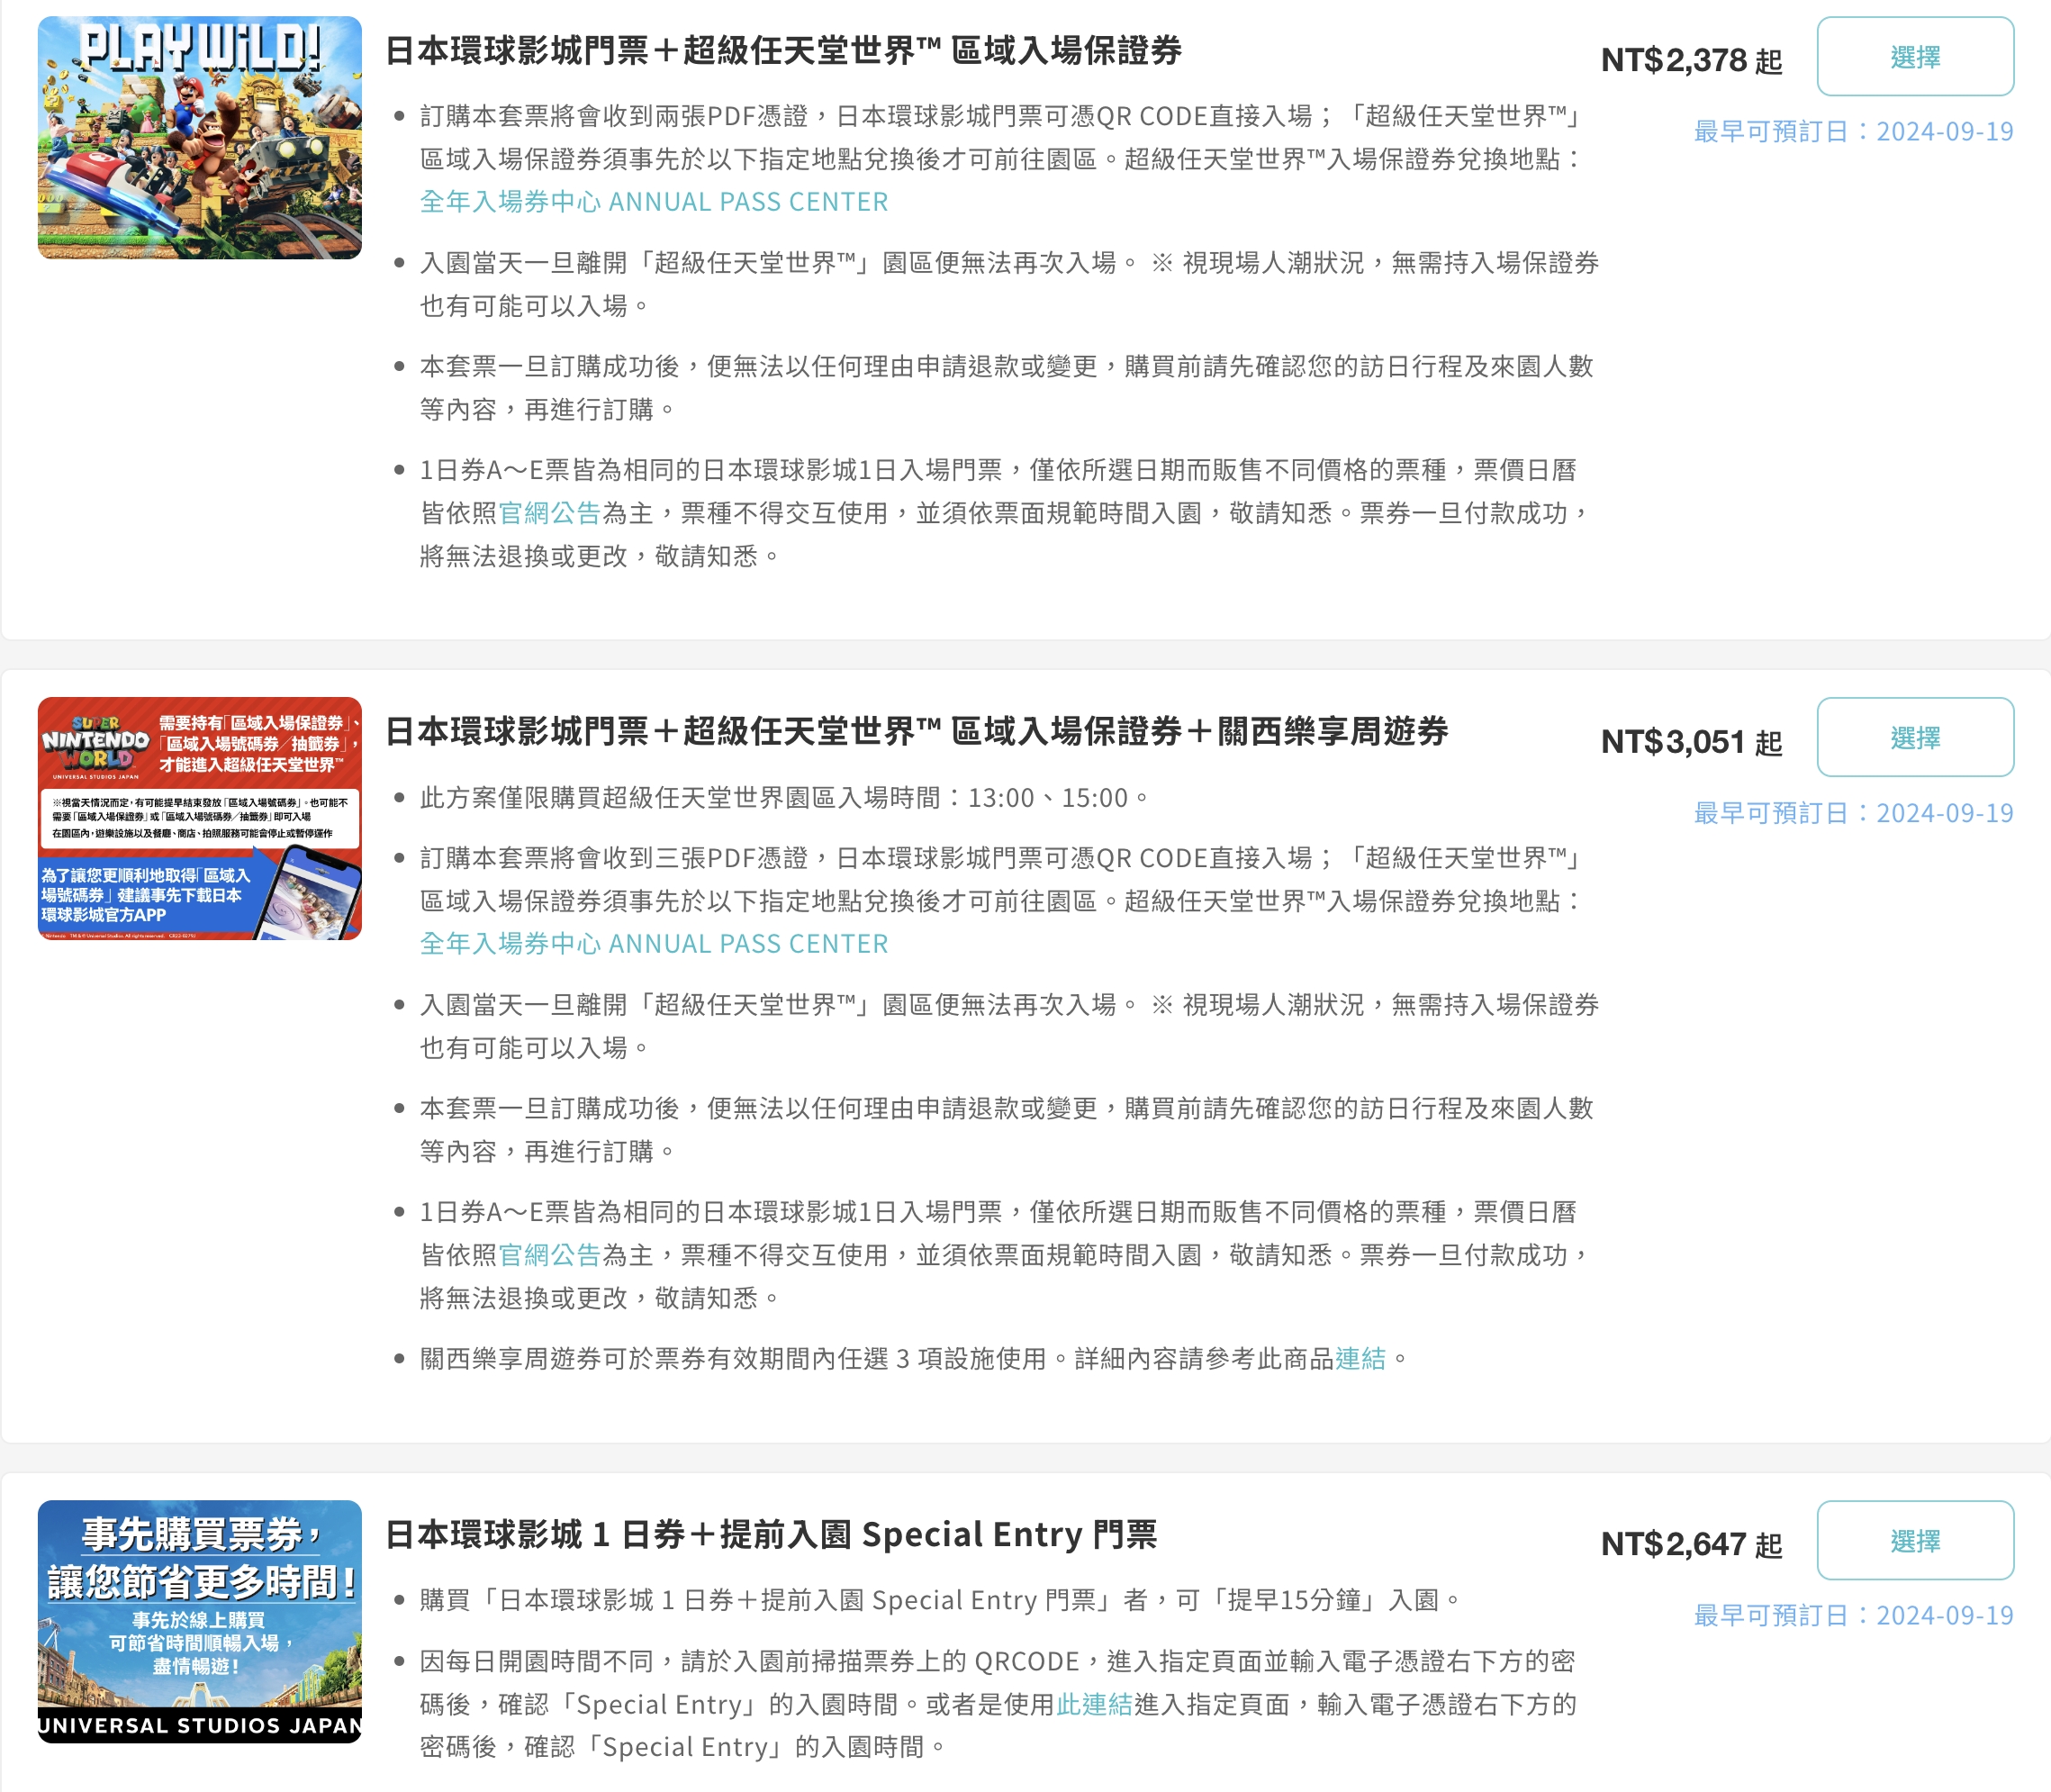Viewport: 2051px width, 1792px height.
Task: Click the NT$2,647 起 price
Action: coord(1691,1545)
